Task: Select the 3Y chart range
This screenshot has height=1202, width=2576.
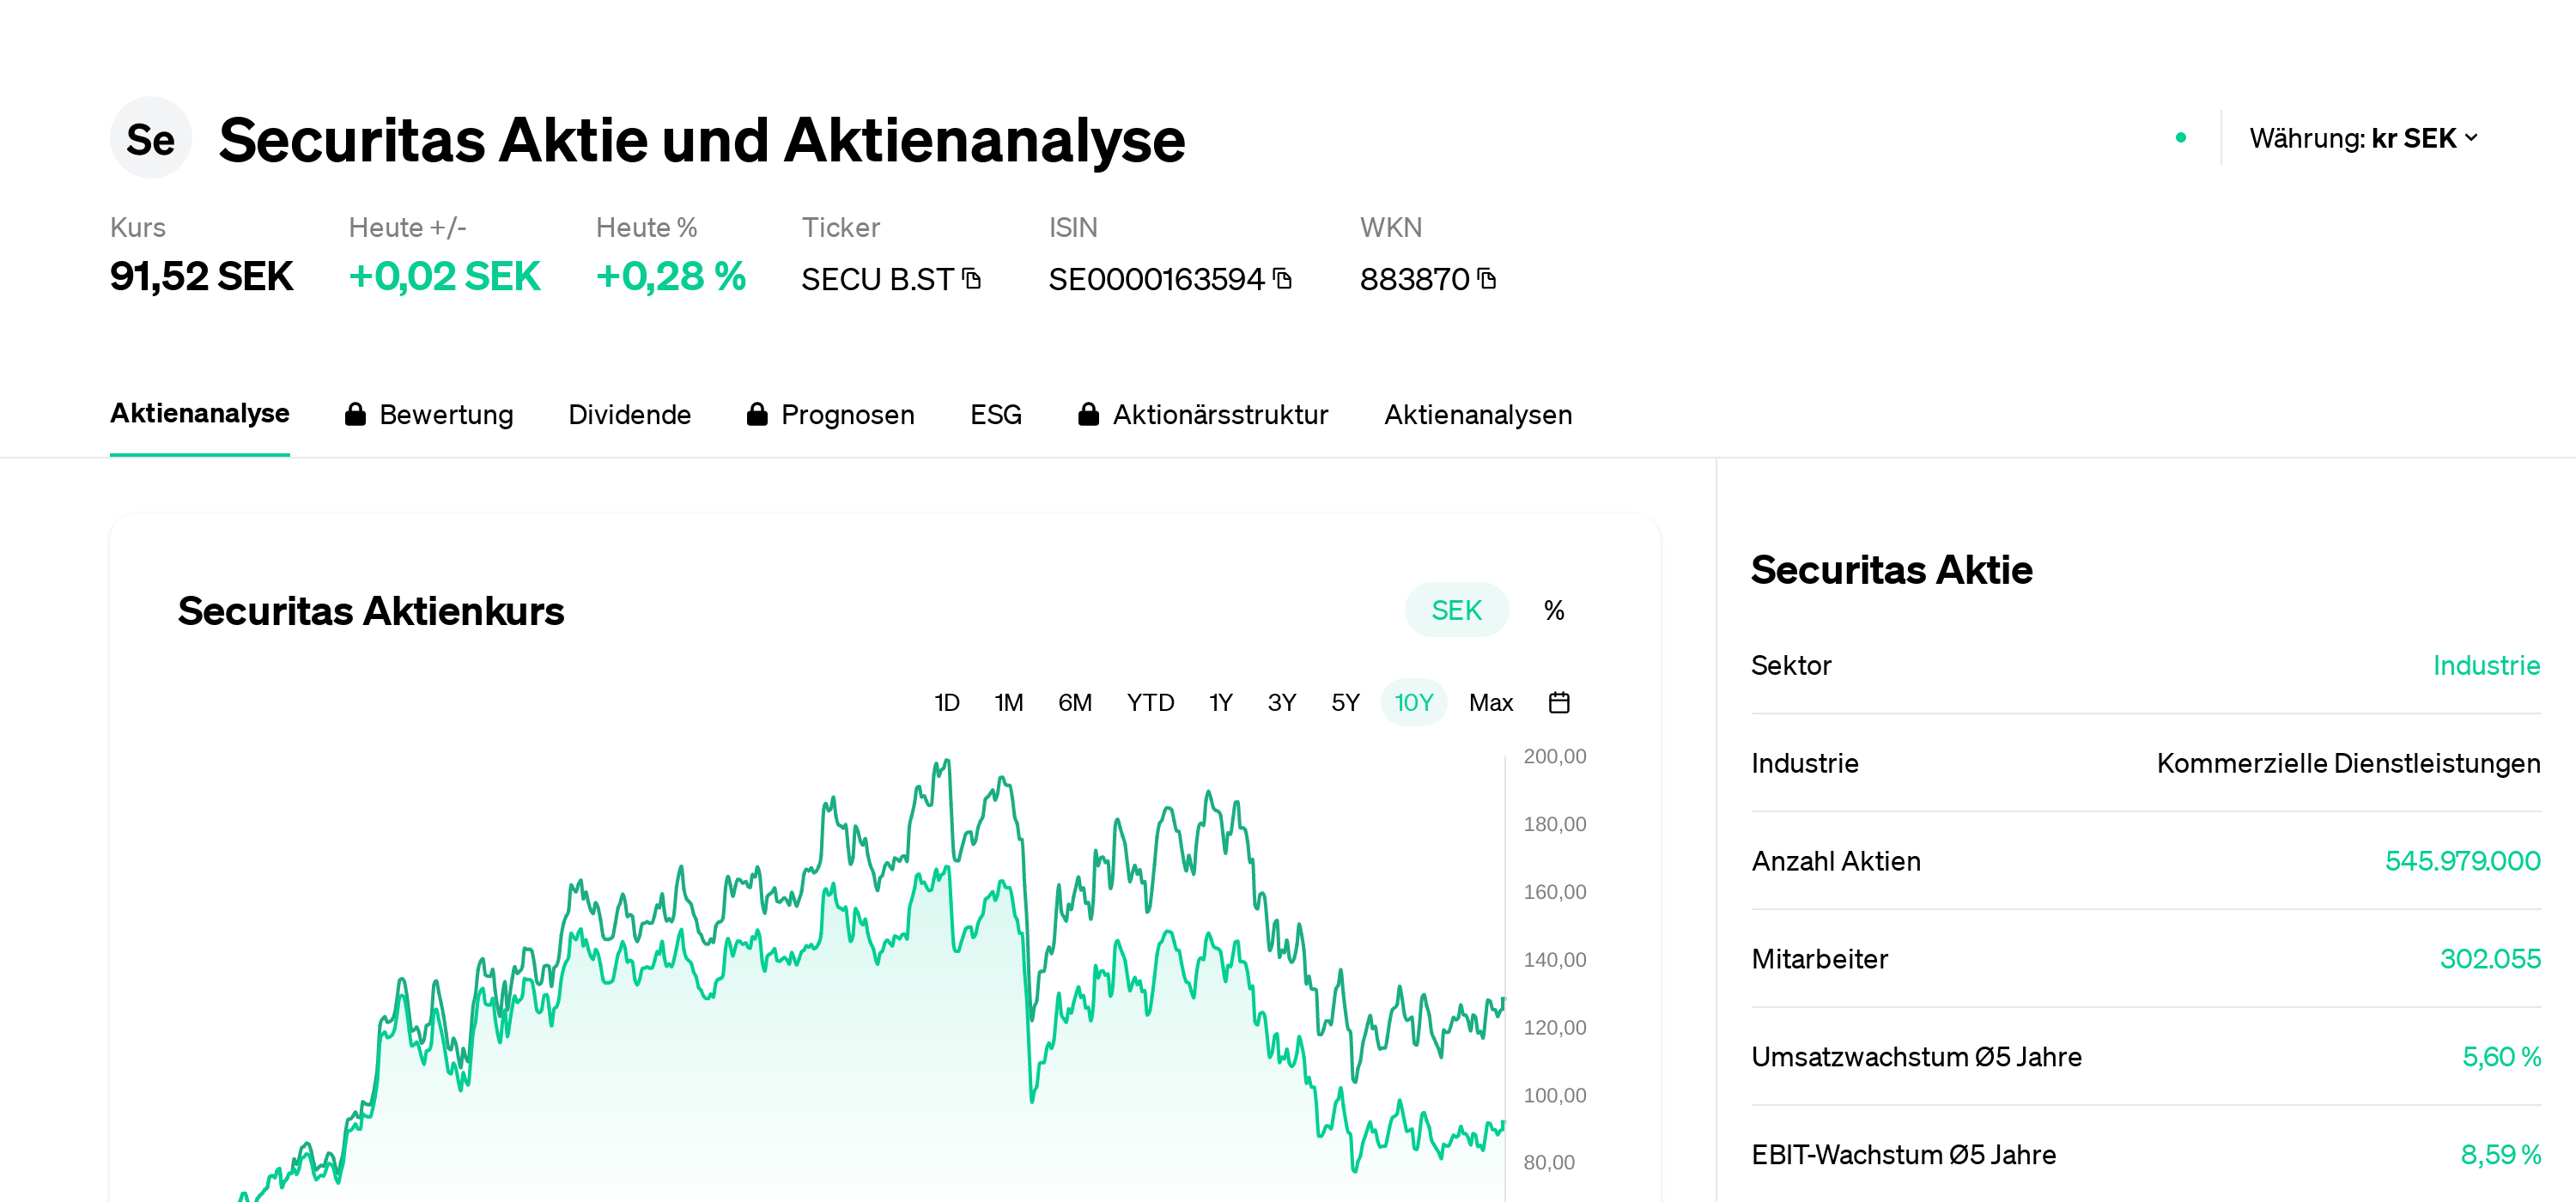Action: click(x=1282, y=703)
